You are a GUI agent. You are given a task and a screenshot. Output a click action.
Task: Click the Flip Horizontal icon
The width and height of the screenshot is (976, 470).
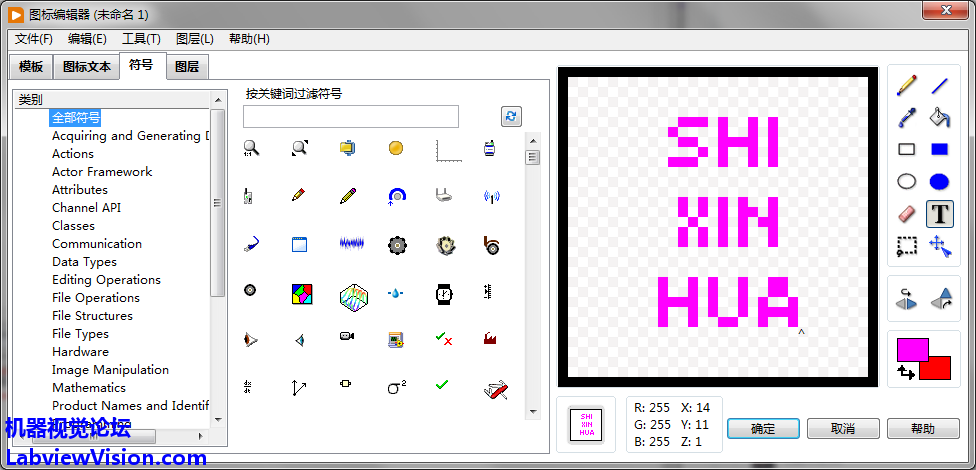(907, 298)
